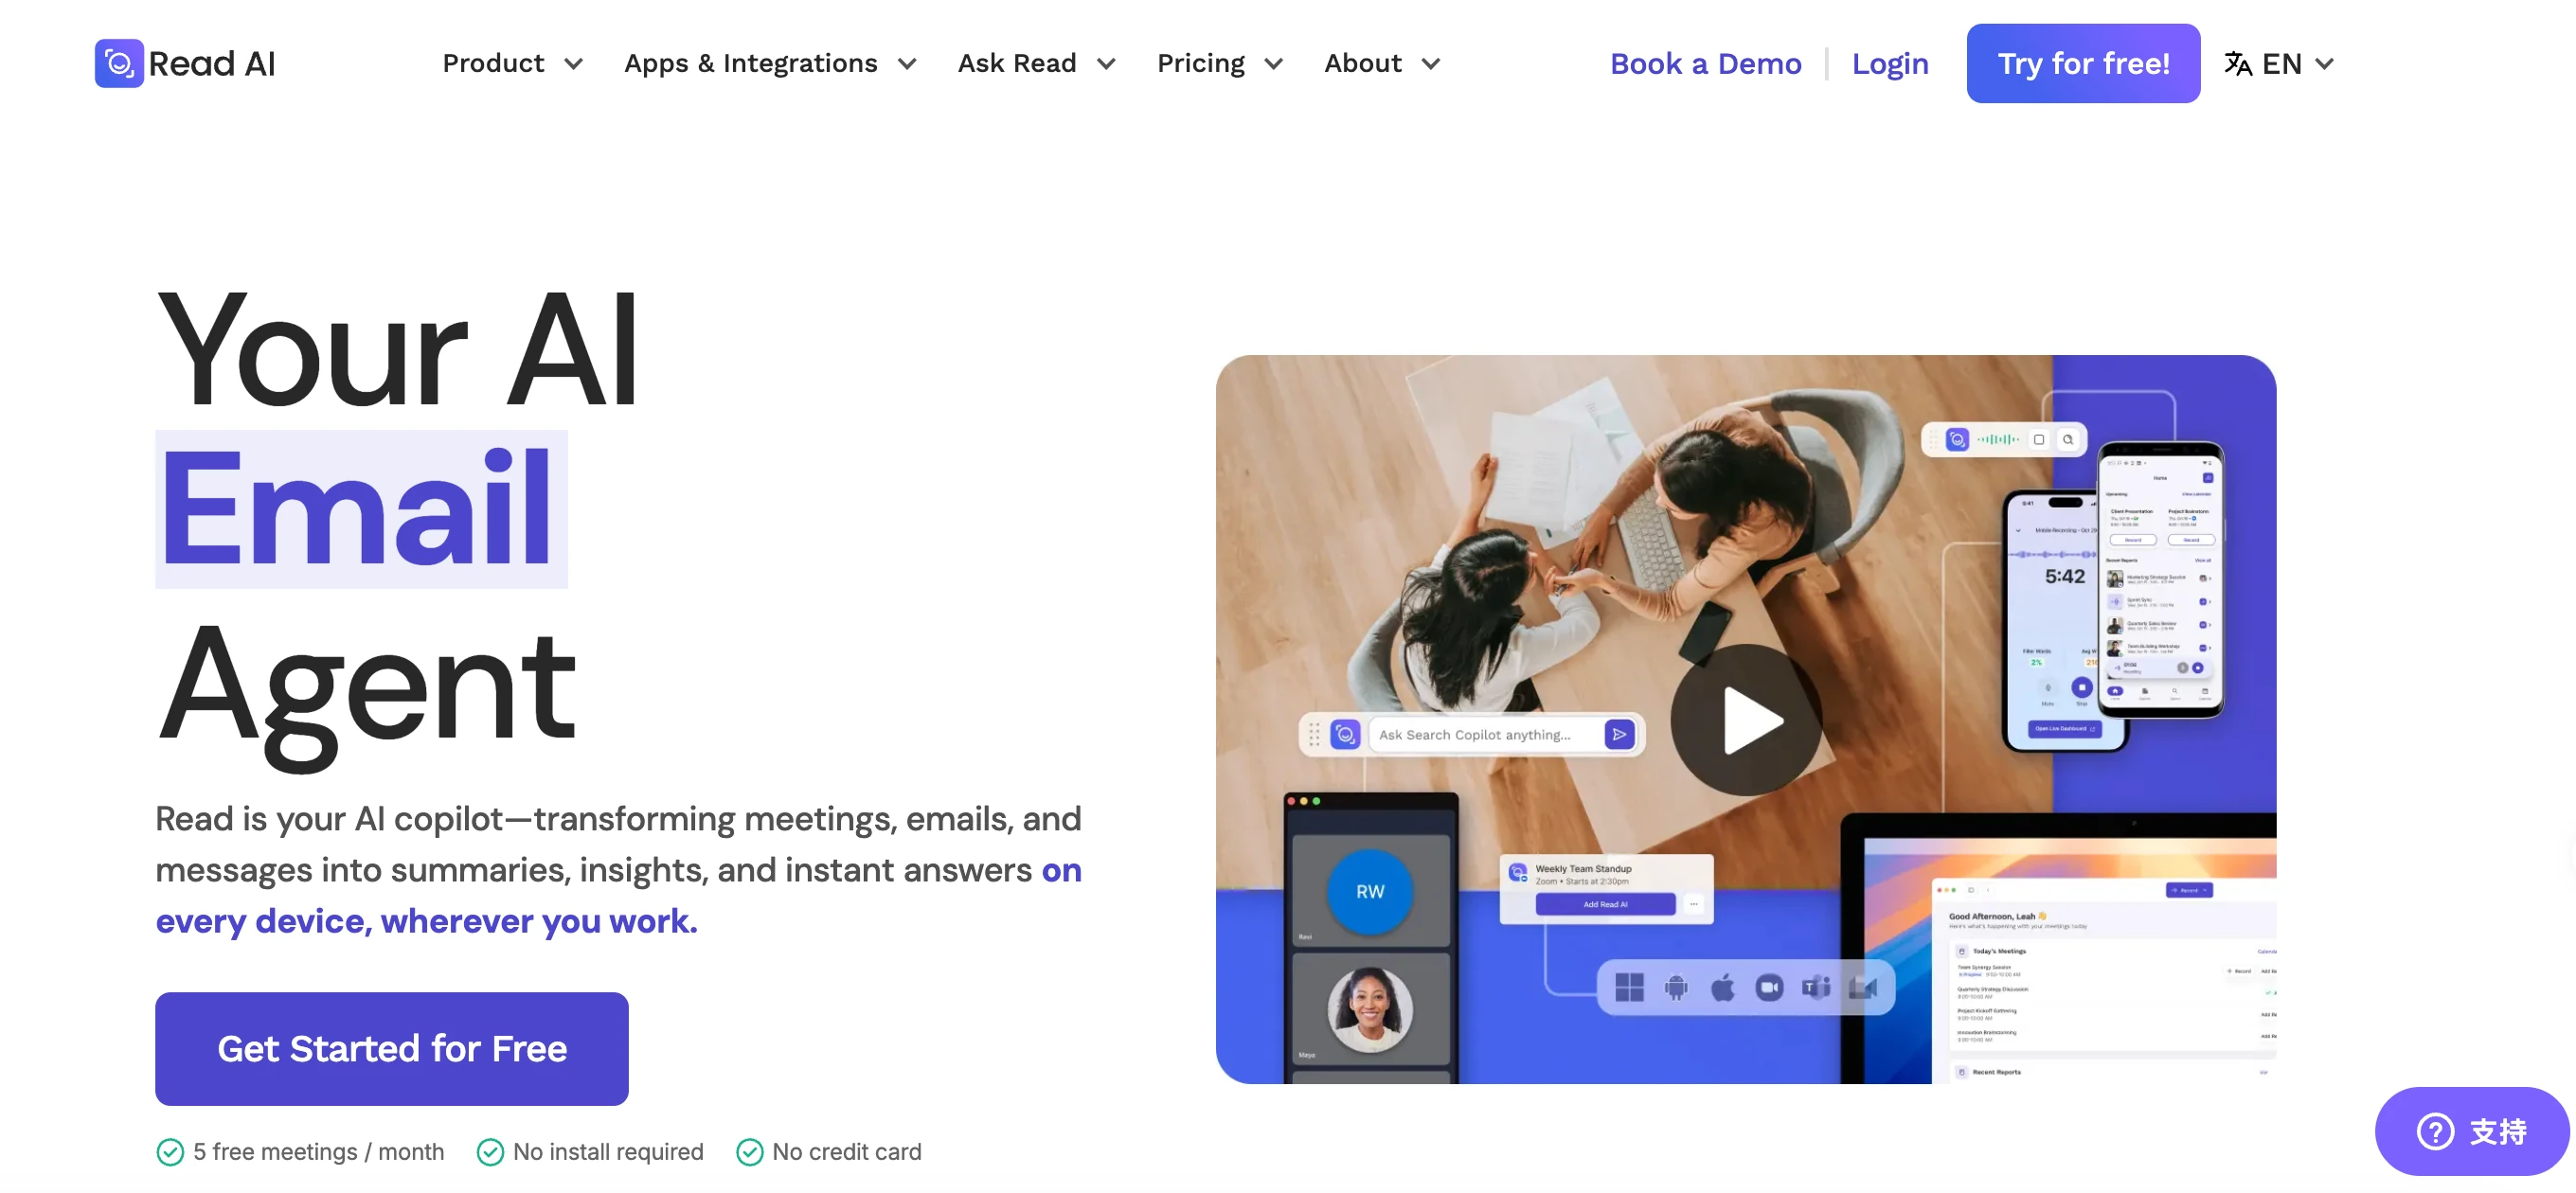The width and height of the screenshot is (2576, 1193).
Task: Expand the Ask Read chevron
Action: [1106, 64]
